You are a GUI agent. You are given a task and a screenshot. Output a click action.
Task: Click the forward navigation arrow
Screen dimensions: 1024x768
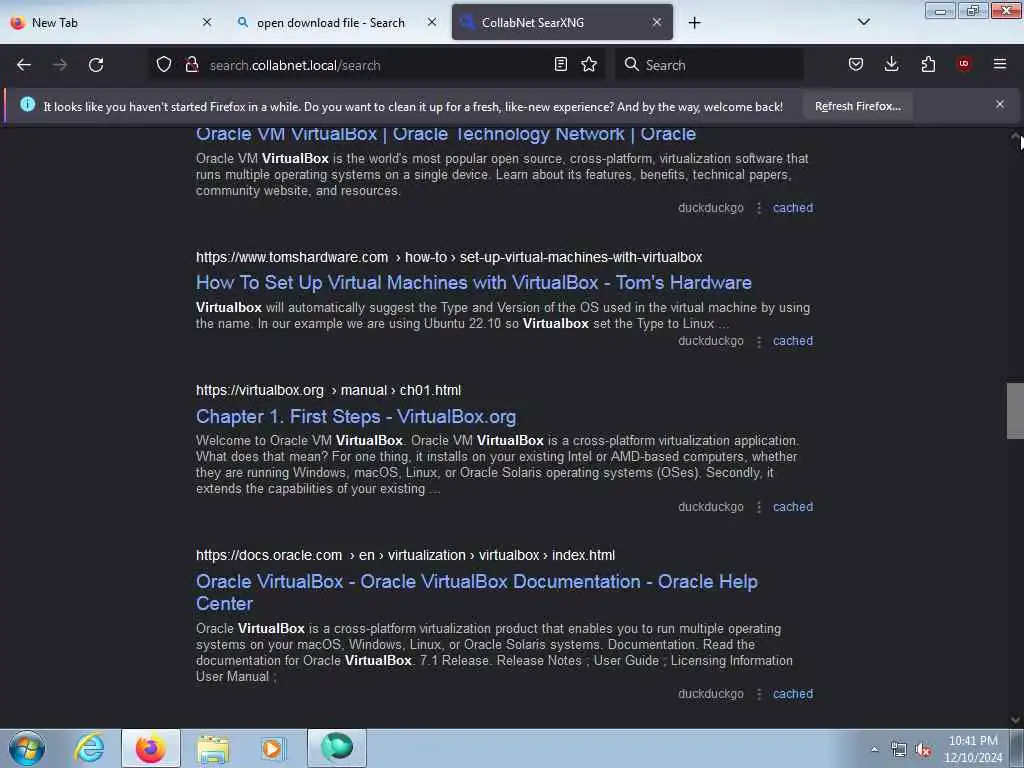(59, 65)
